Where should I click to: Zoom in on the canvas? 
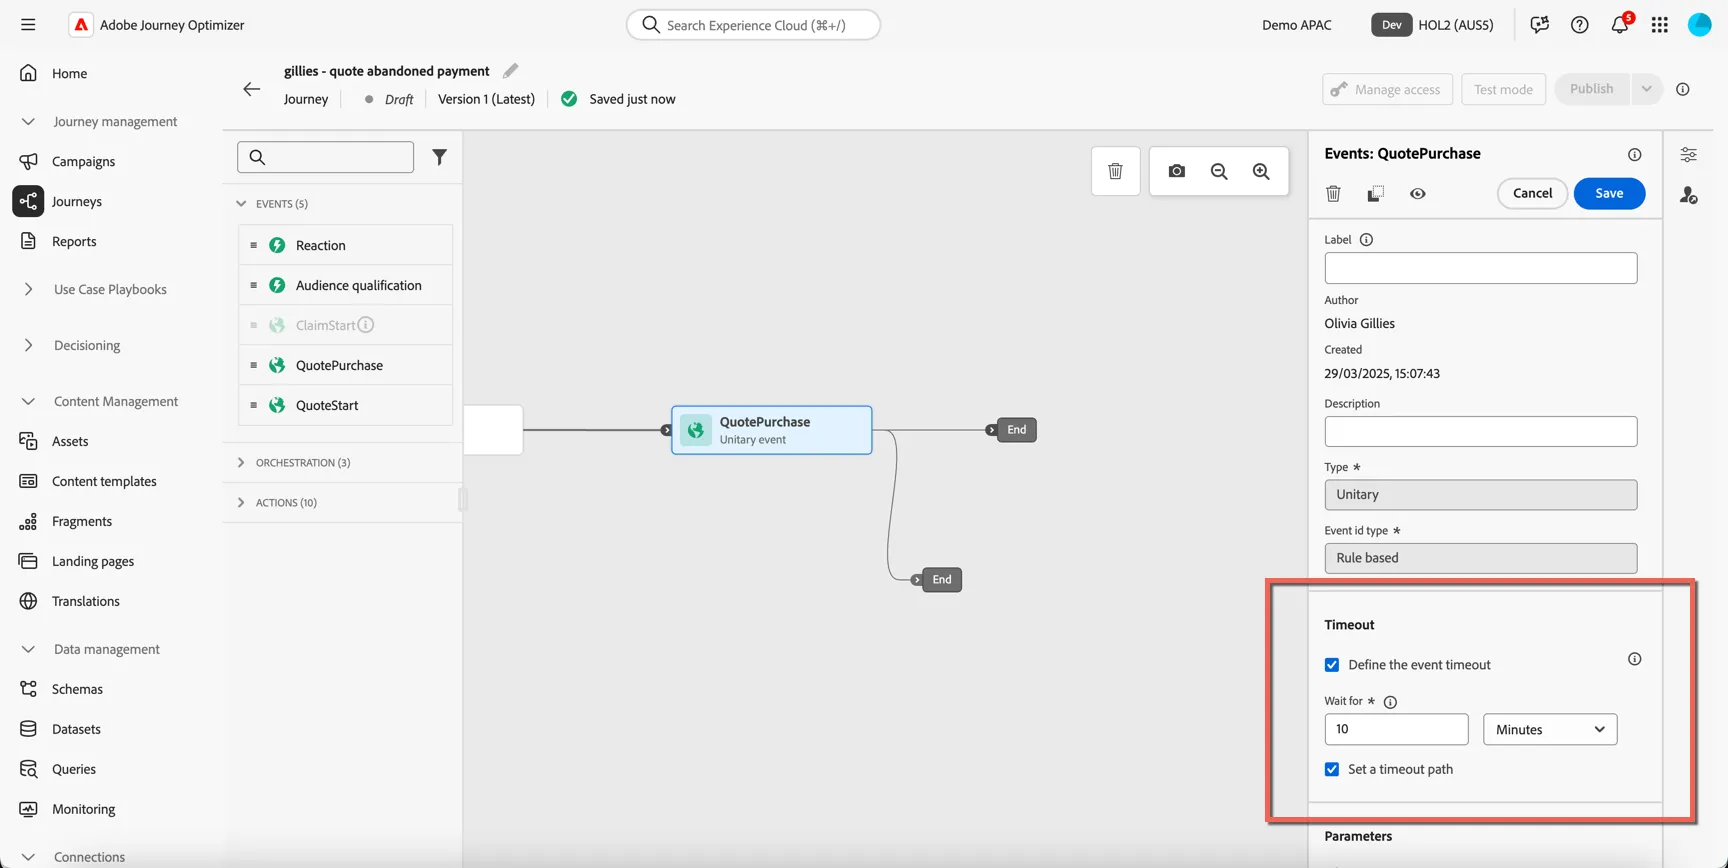tap(1261, 171)
